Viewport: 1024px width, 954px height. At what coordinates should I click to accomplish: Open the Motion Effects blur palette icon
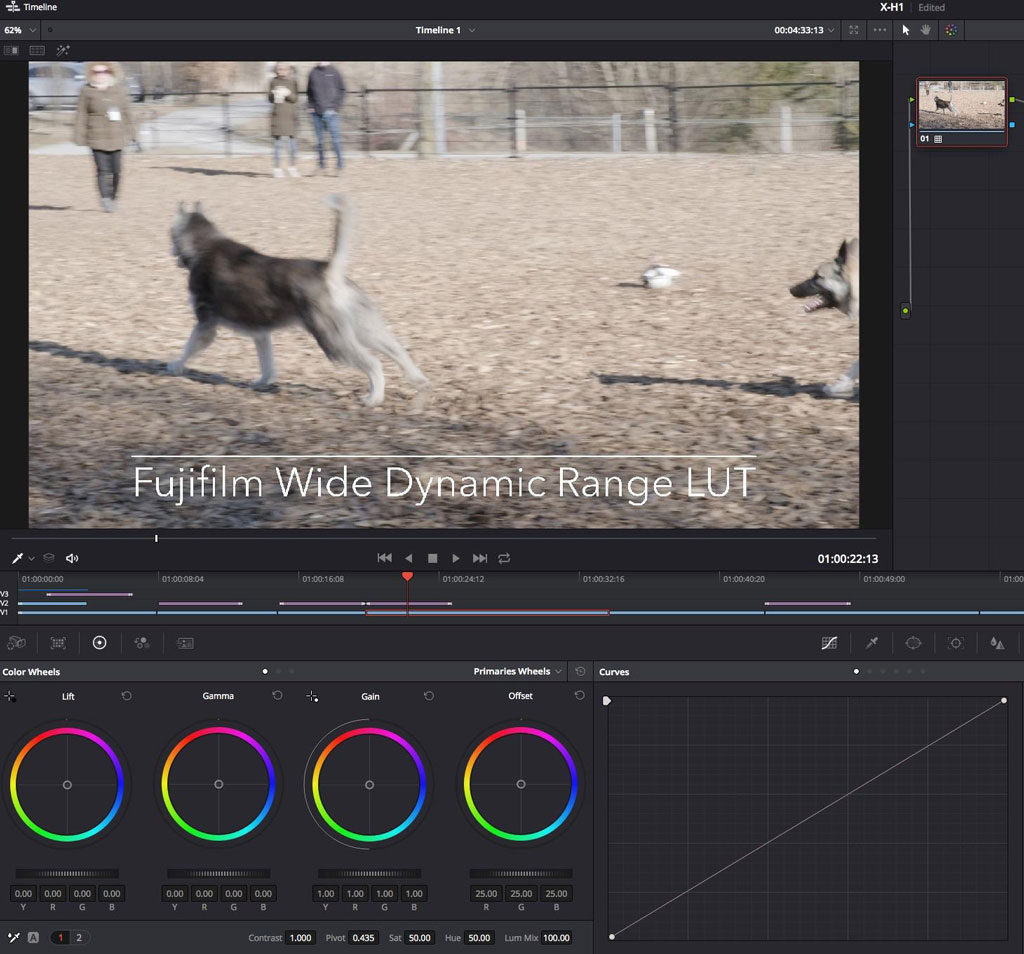997,643
